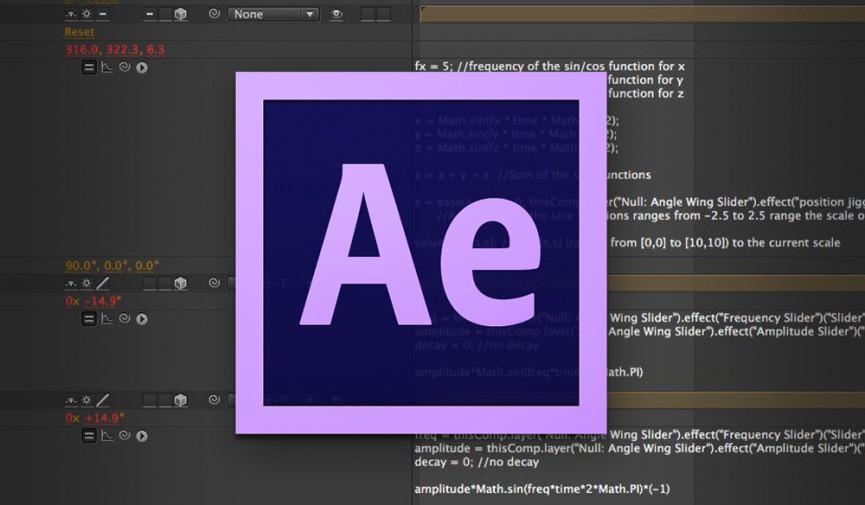865x505 pixels.
Task: Show expression graph icon under 0x +14.9°
Action: point(107,436)
